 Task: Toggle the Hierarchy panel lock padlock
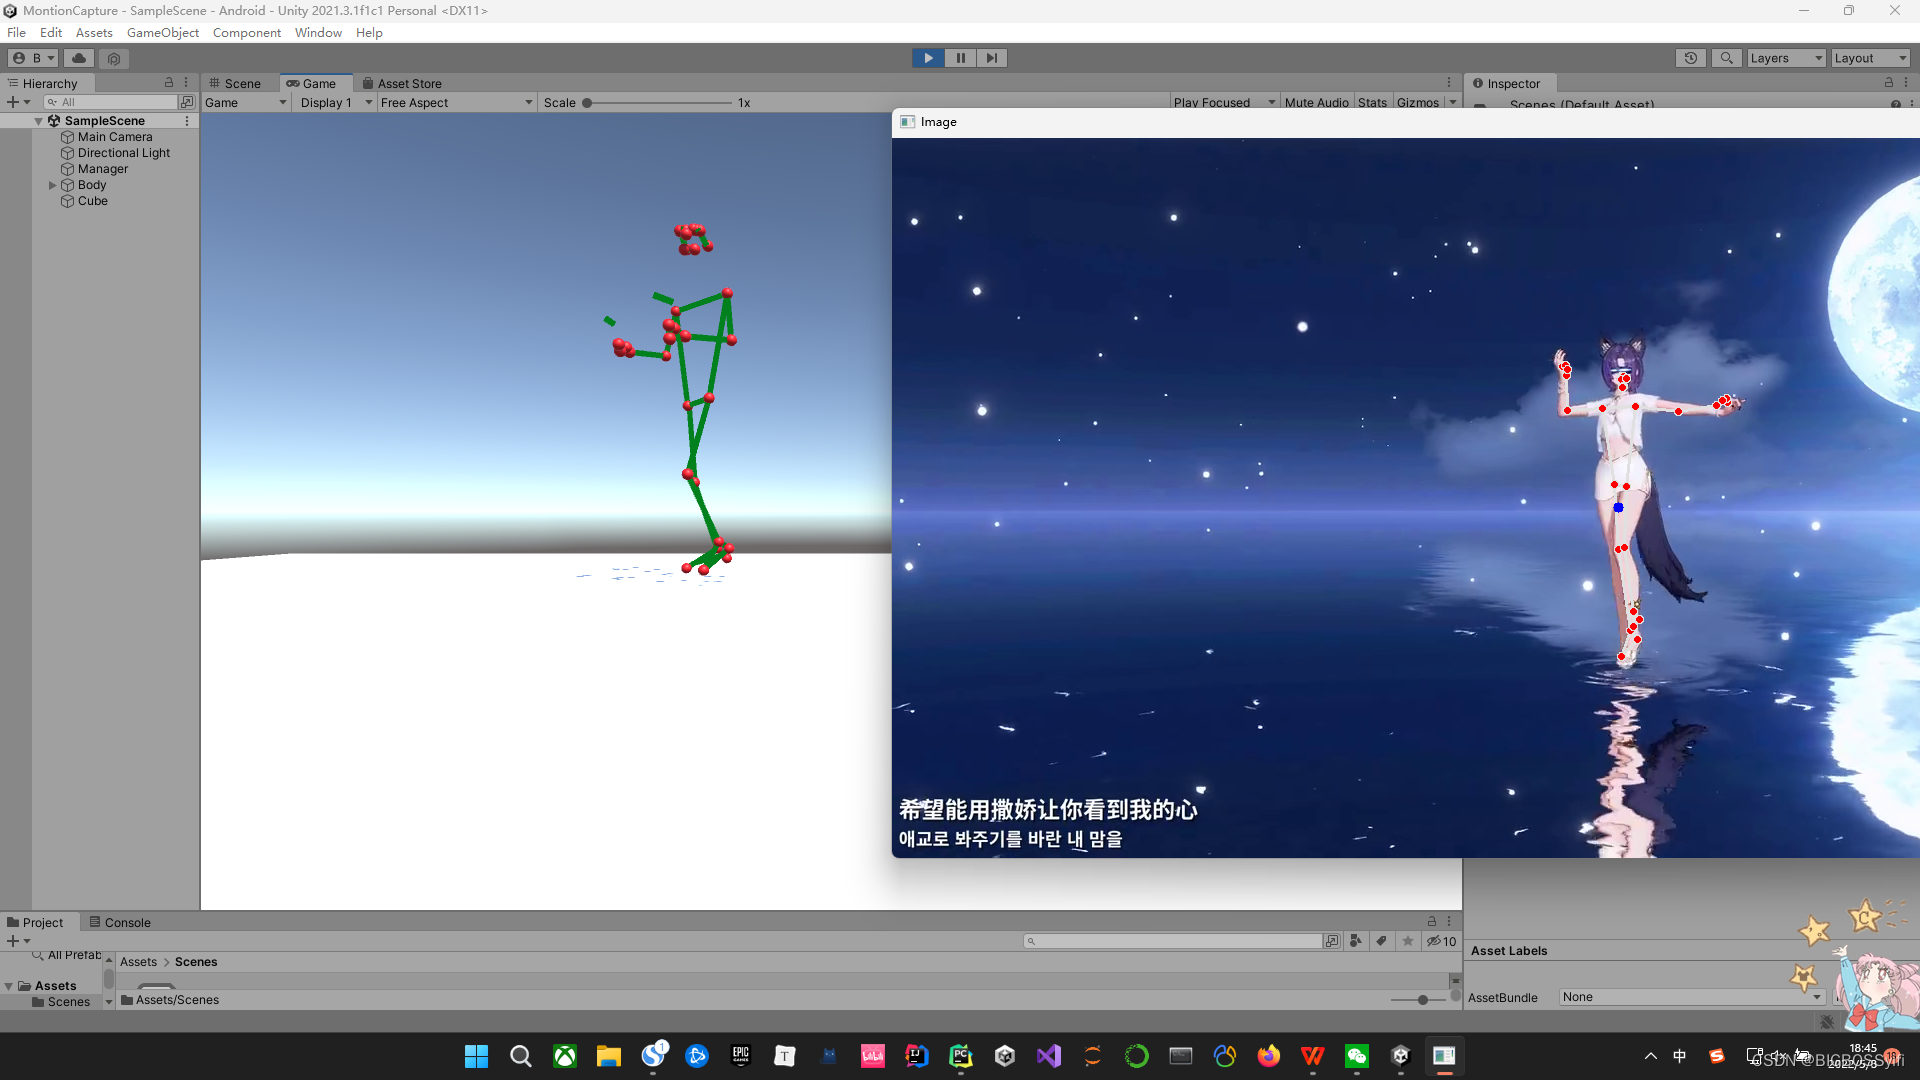pyautogui.click(x=170, y=83)
